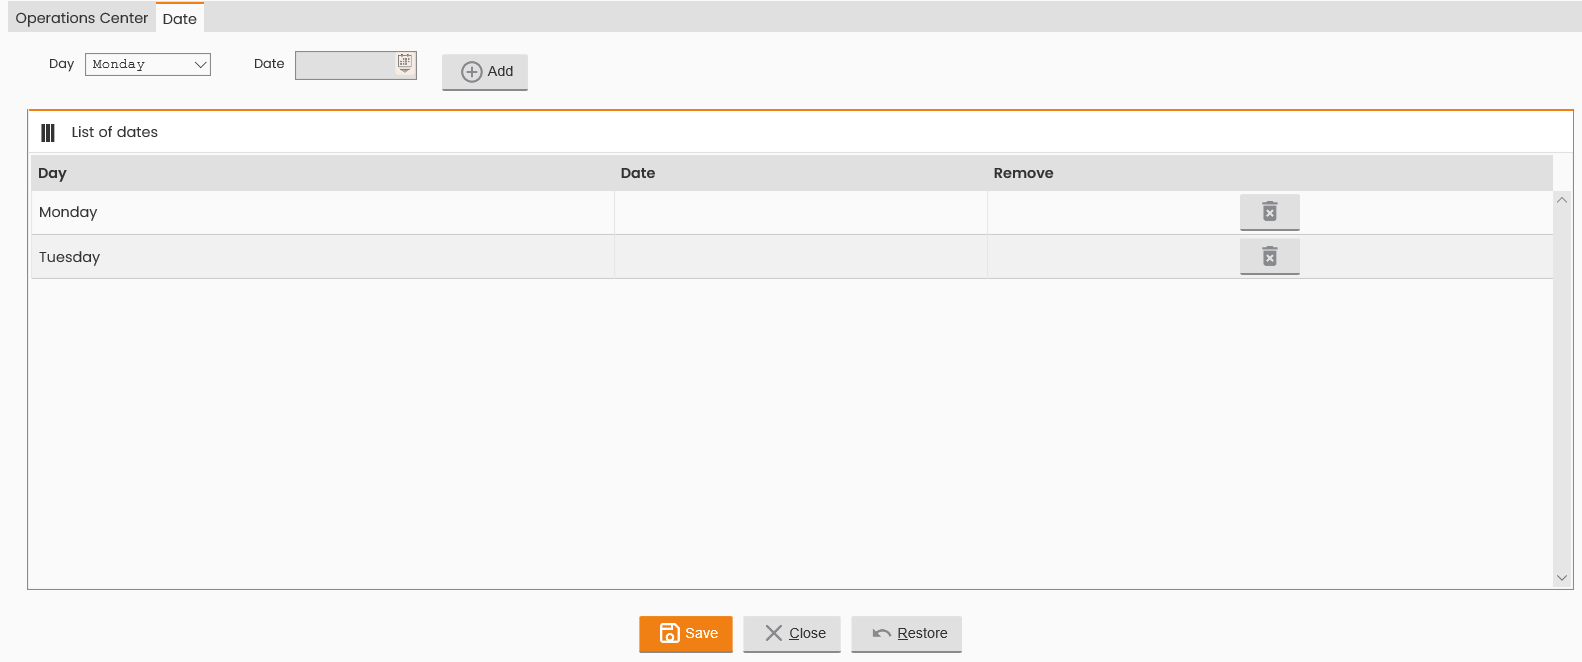The image size is (1582, 662).
Task: Select the Tuesday cell in the table
Action: 323,257
